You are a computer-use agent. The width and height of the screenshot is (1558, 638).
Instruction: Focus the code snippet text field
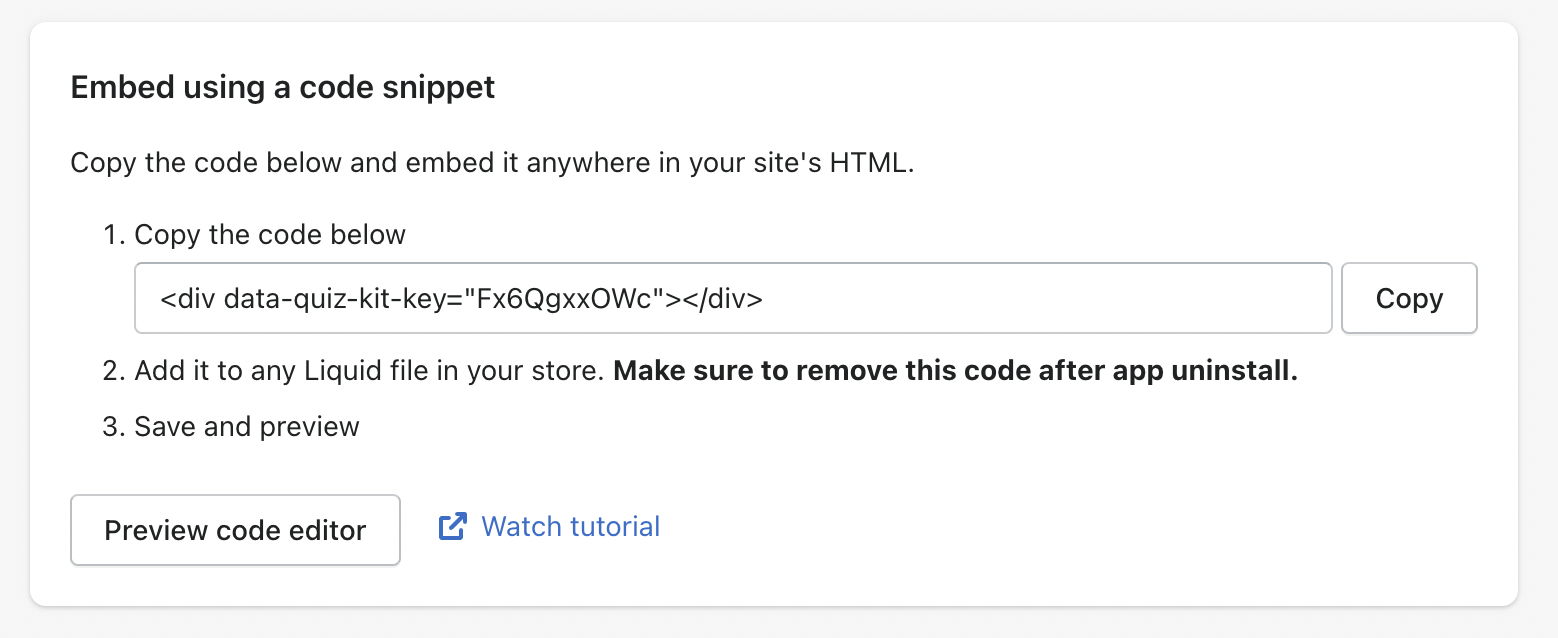click(733, 298)
